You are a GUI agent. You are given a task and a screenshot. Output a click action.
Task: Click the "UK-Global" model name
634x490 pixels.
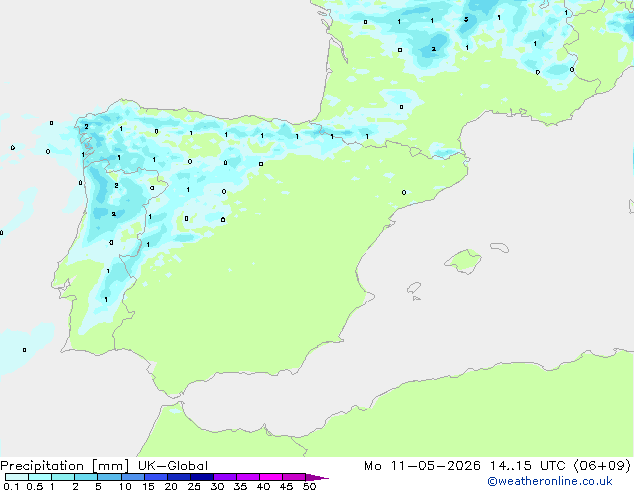tap(173, 466)
